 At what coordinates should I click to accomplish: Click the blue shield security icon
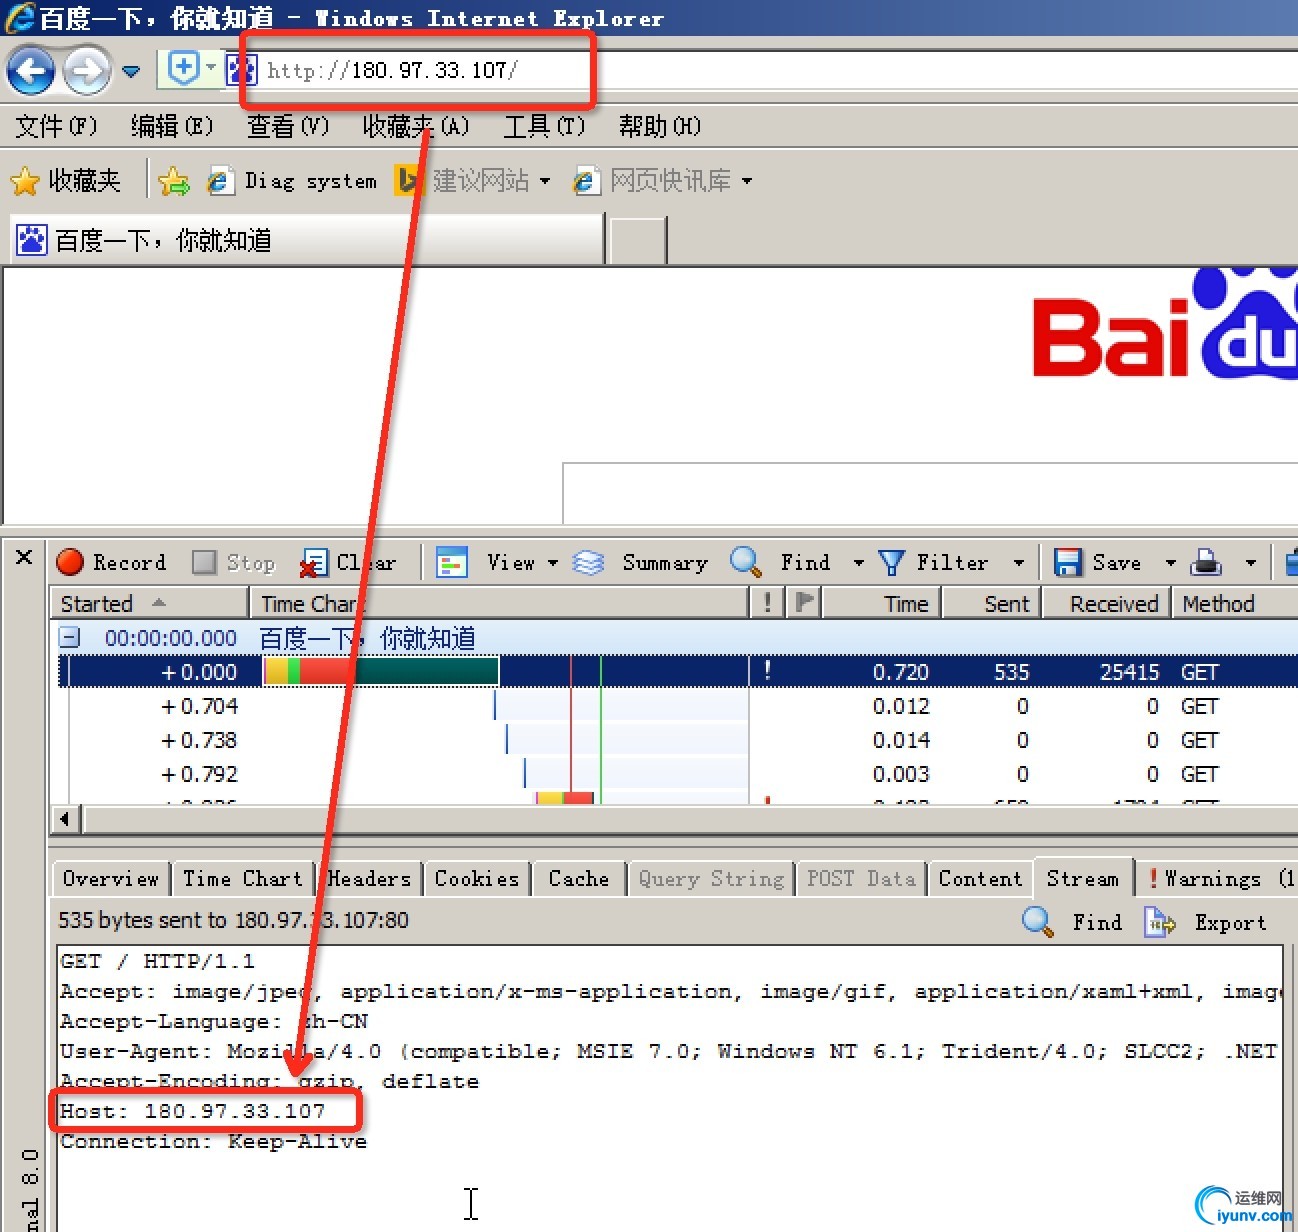(x=183, y=69)
